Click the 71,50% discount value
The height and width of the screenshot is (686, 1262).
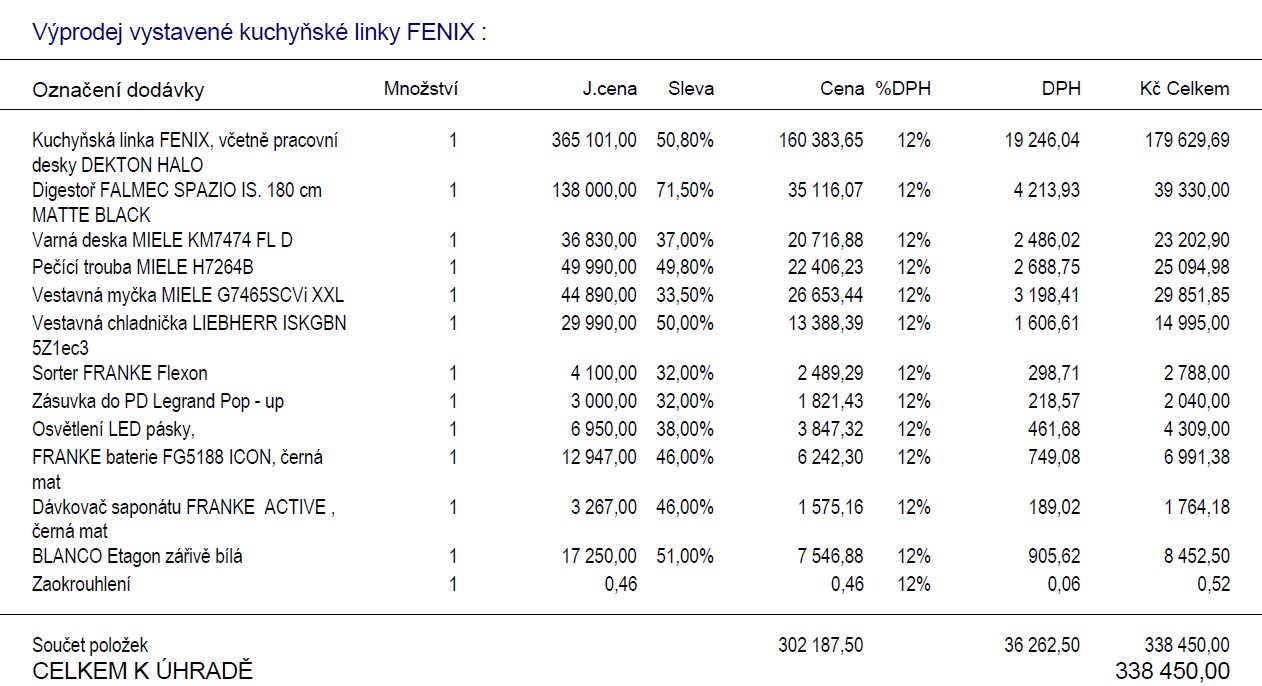(x=685, y=190)
